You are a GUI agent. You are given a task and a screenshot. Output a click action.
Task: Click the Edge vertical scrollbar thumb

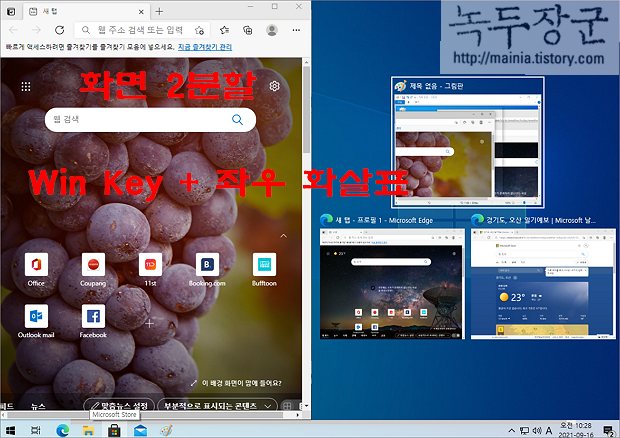click(306, 110)
